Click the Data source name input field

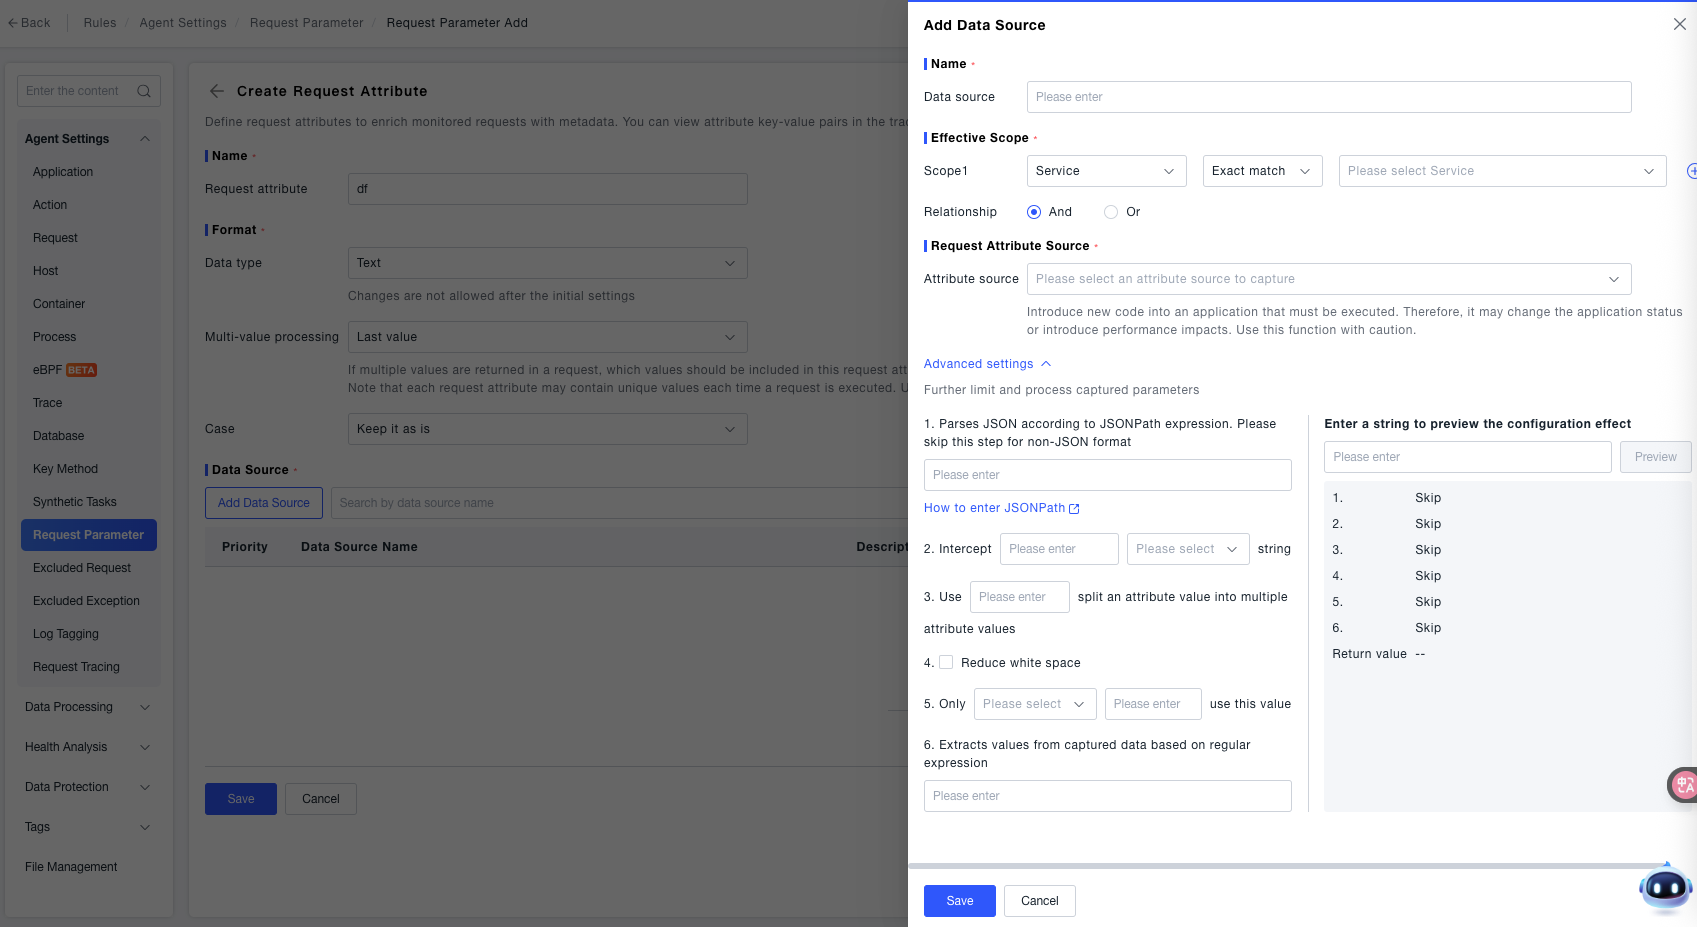1328,97
